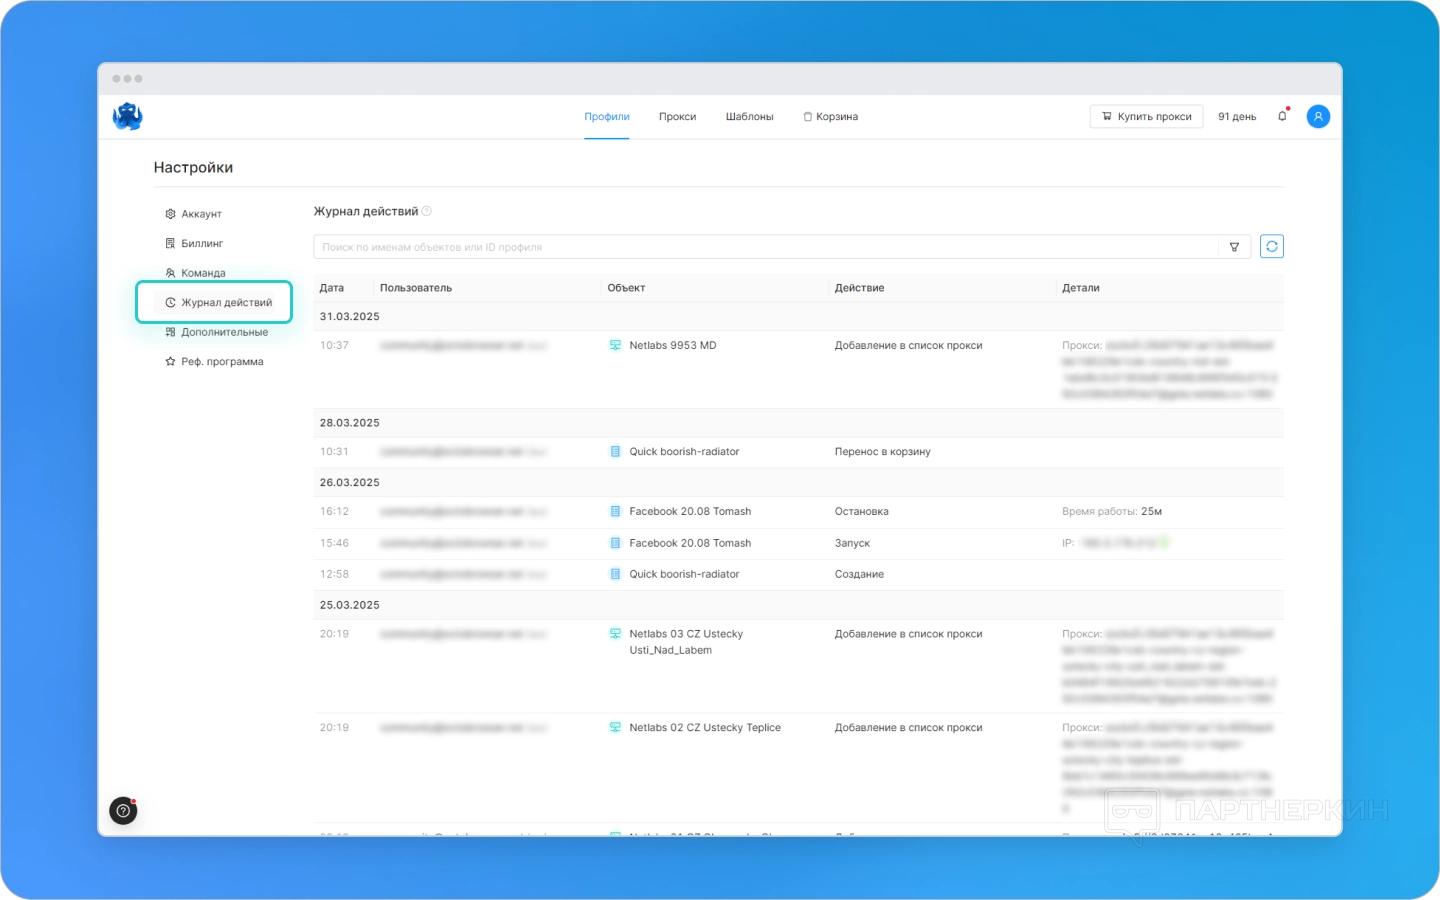Switch to the Прокси tab
The width and height of the screenshot is (1440, 900).
(677, 117)
